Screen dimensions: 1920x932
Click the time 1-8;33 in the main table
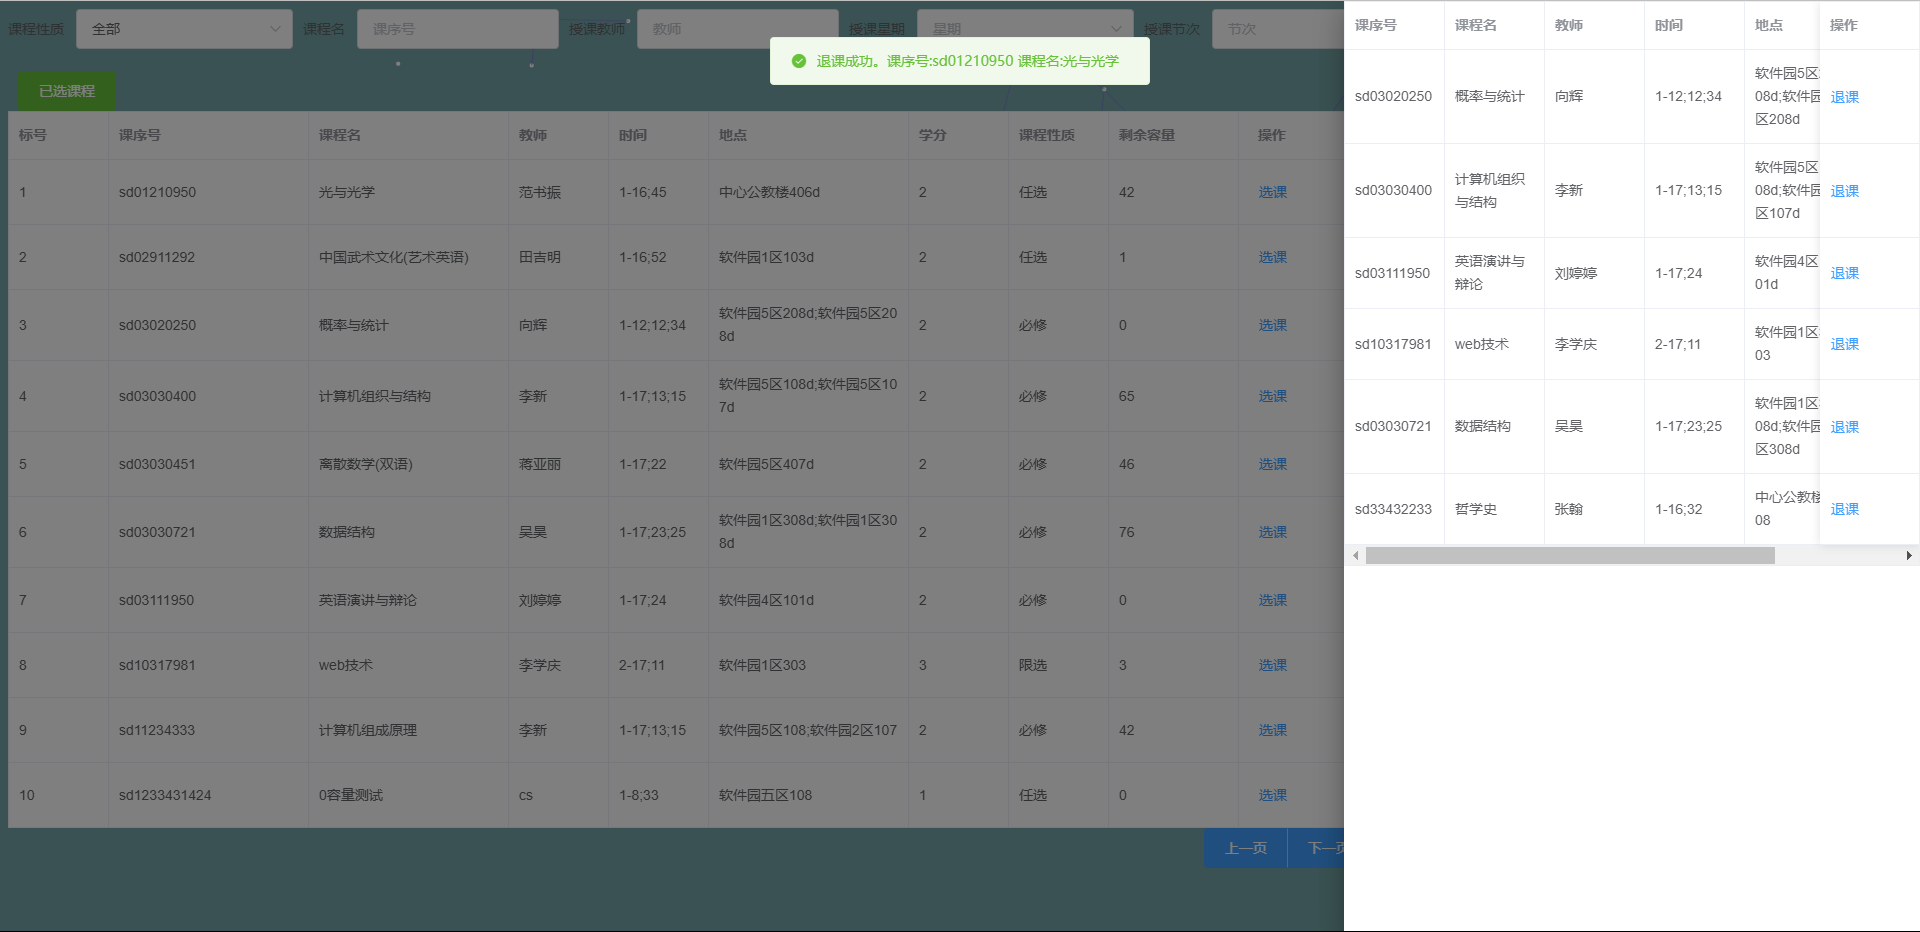click(638, 795)
